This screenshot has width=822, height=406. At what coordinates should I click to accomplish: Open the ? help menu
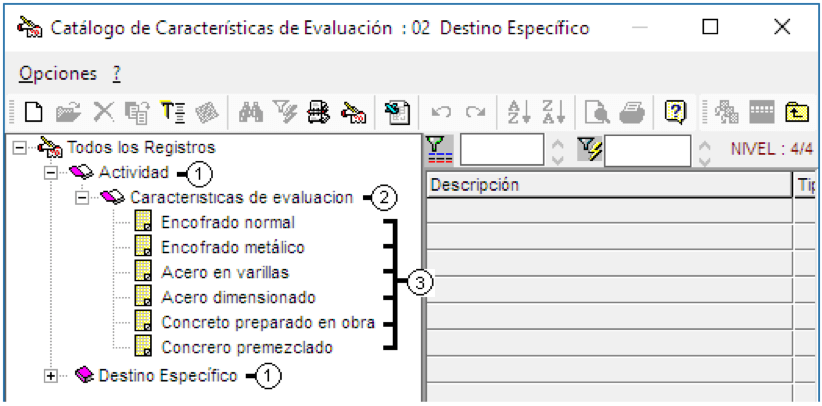pyautogui.click(x=116, y=74)
